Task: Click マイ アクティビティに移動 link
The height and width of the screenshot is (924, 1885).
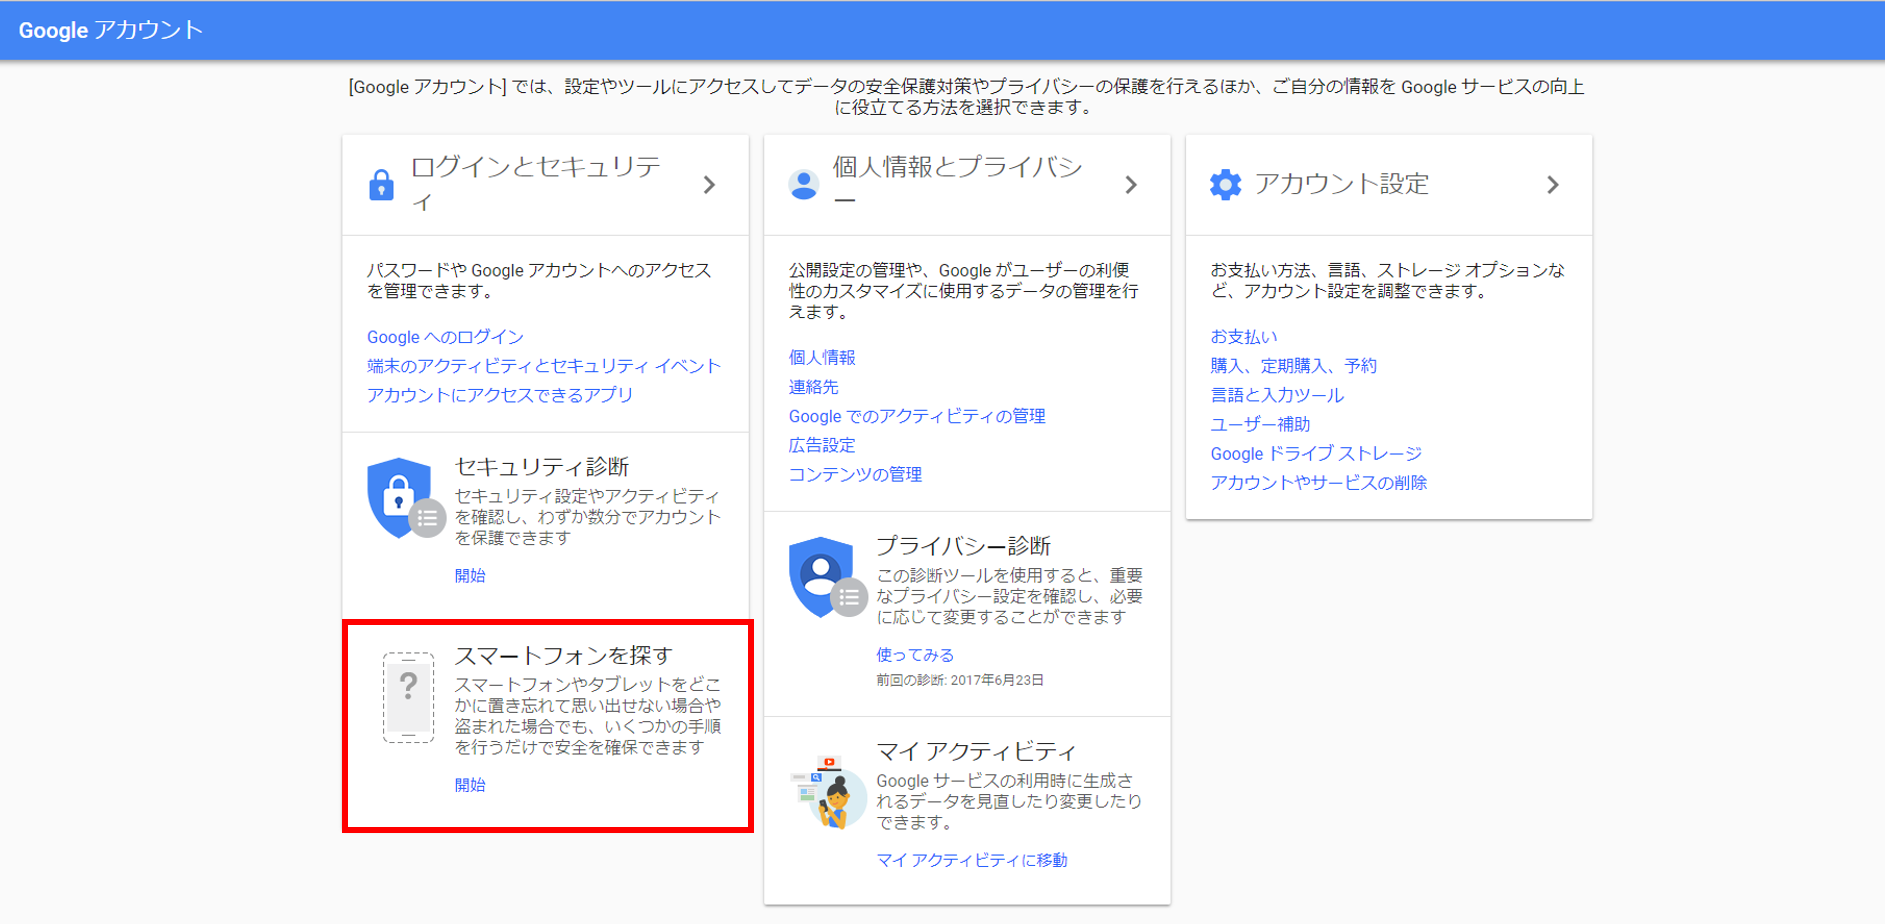Action: [972, 860]
